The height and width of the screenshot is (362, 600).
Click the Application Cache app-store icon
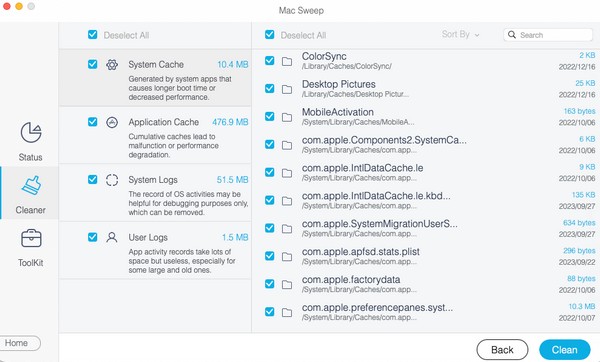click(112, 122)
